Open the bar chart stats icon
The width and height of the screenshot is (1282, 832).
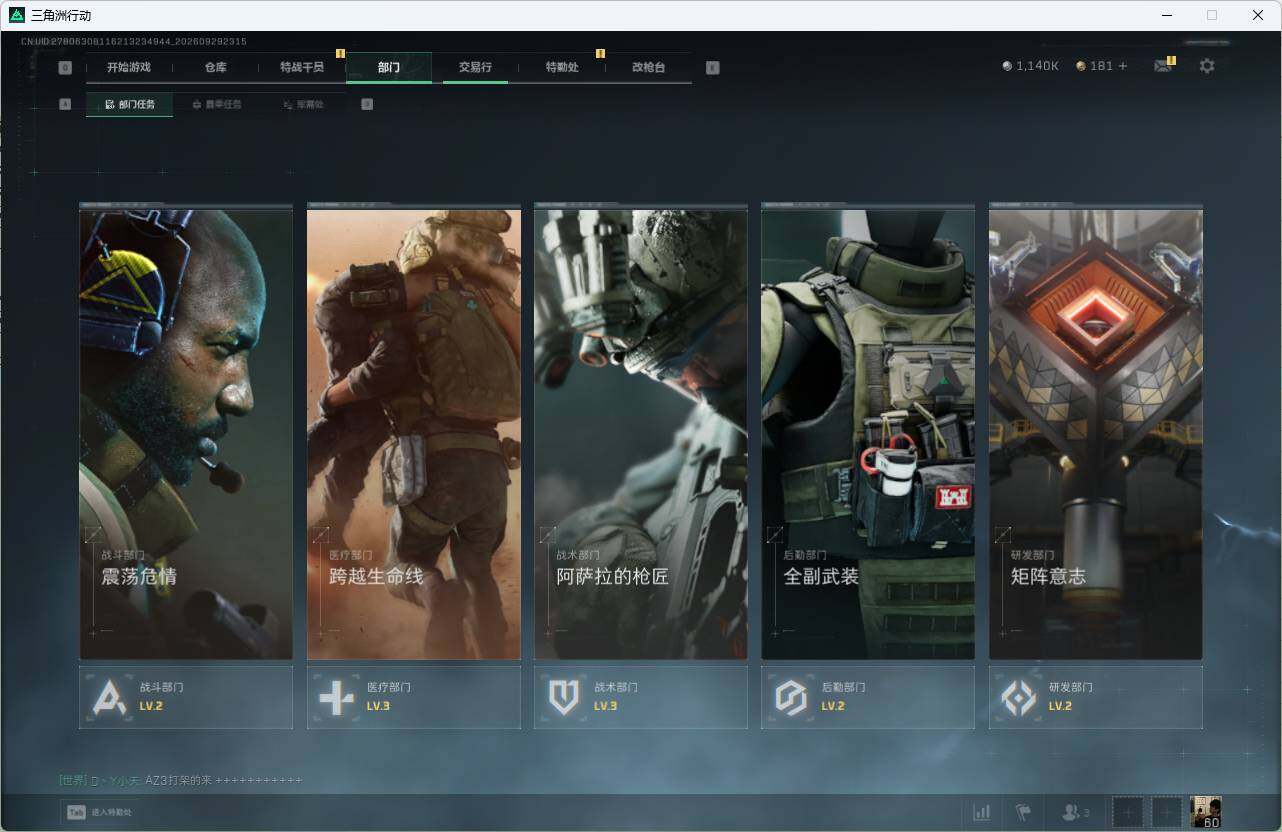click(x=982, y=812)
